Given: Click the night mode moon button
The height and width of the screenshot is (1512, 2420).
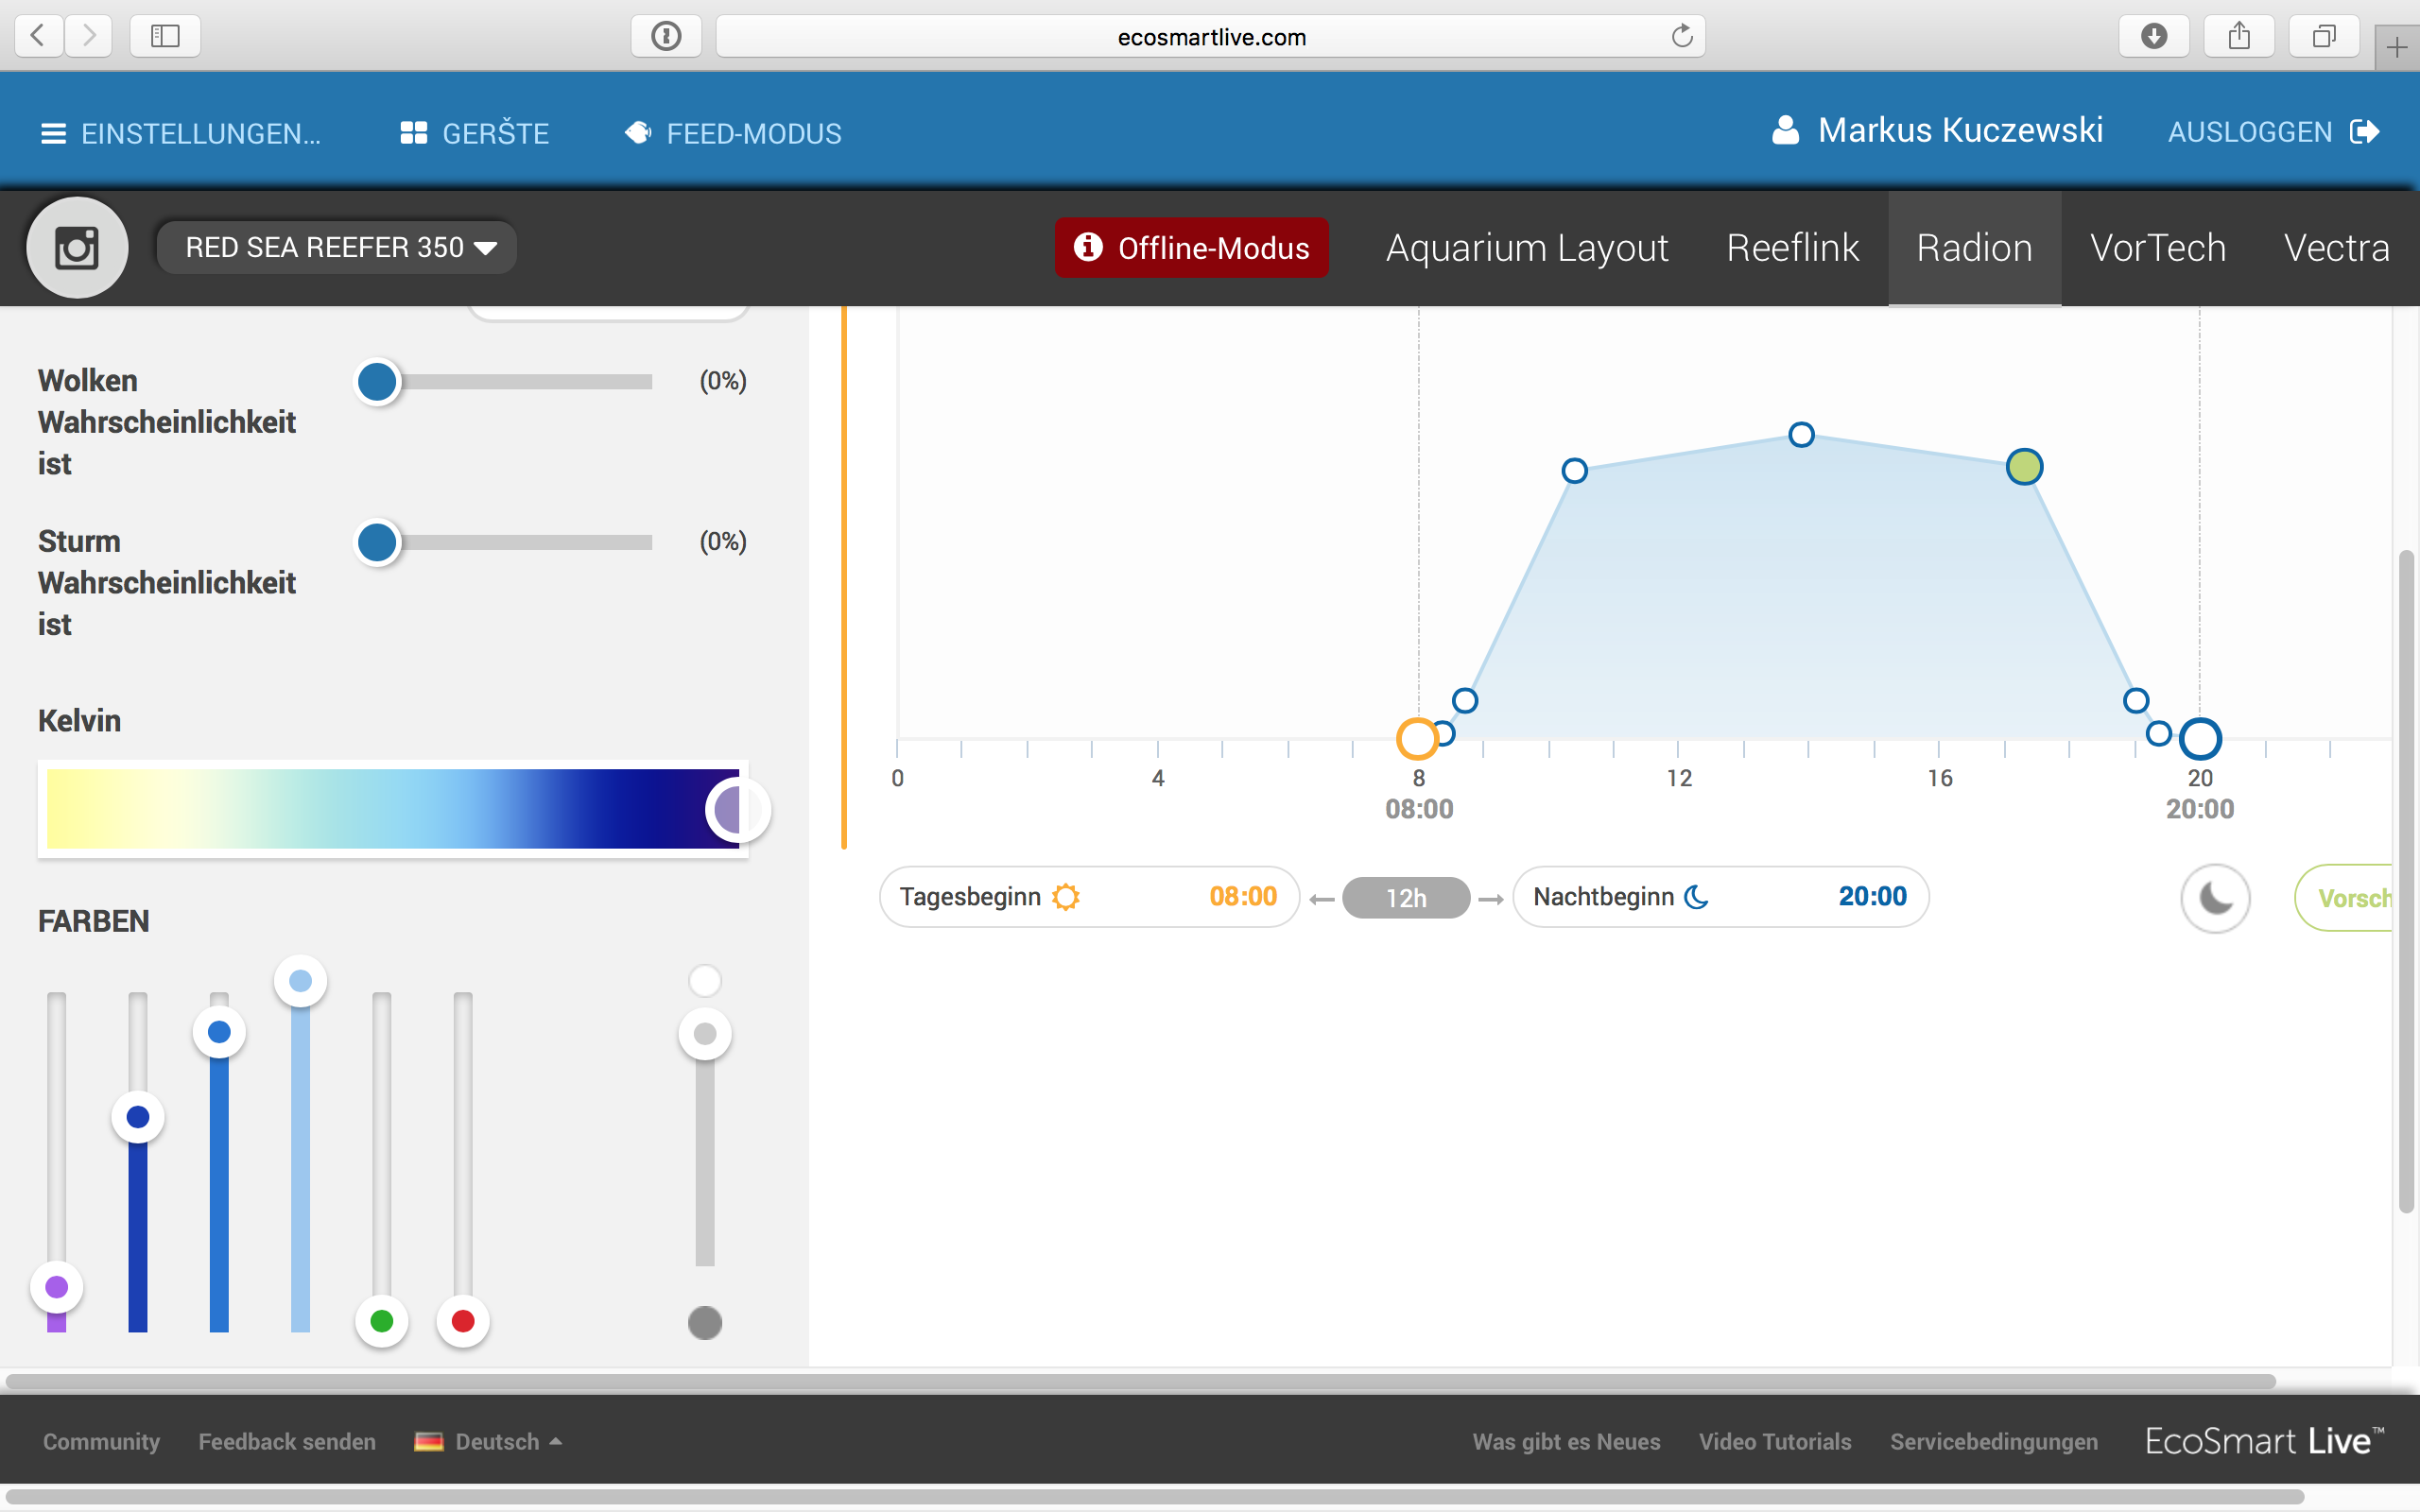Looking at the screenshot, I should pos(2215,898).
